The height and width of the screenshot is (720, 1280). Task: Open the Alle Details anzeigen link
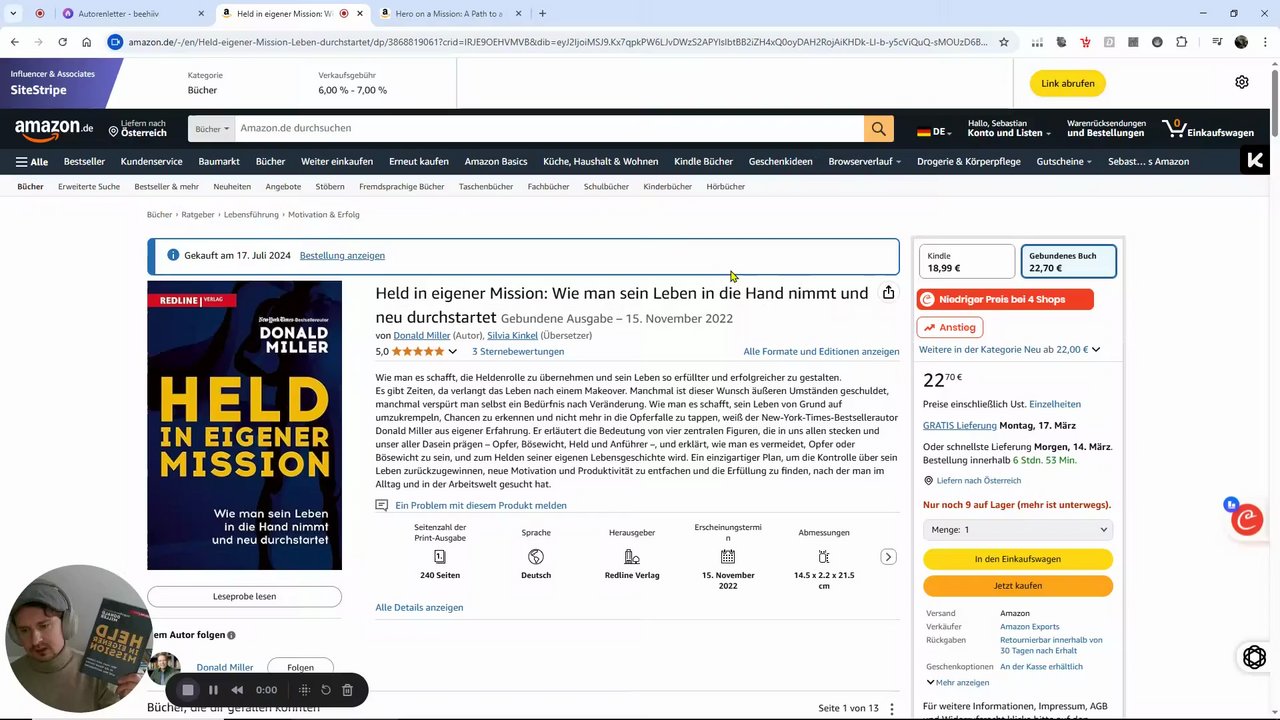(x=419, y=607)
